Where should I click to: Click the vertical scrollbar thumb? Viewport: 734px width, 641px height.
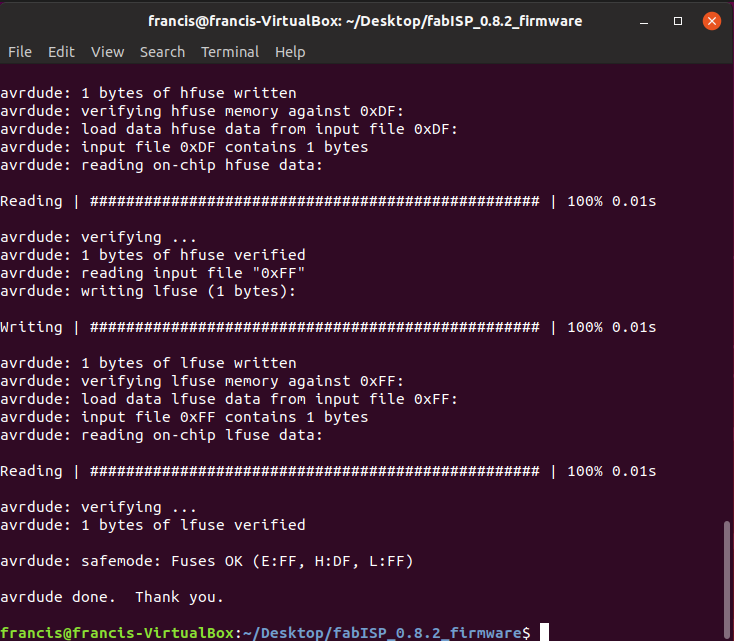pyautogui.click(x=727, y=580)
